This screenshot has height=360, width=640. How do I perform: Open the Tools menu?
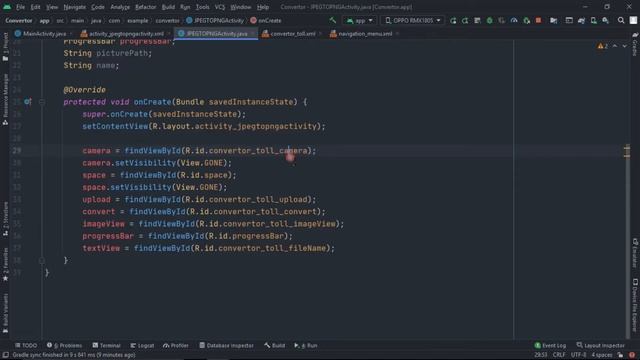point(202,7)
